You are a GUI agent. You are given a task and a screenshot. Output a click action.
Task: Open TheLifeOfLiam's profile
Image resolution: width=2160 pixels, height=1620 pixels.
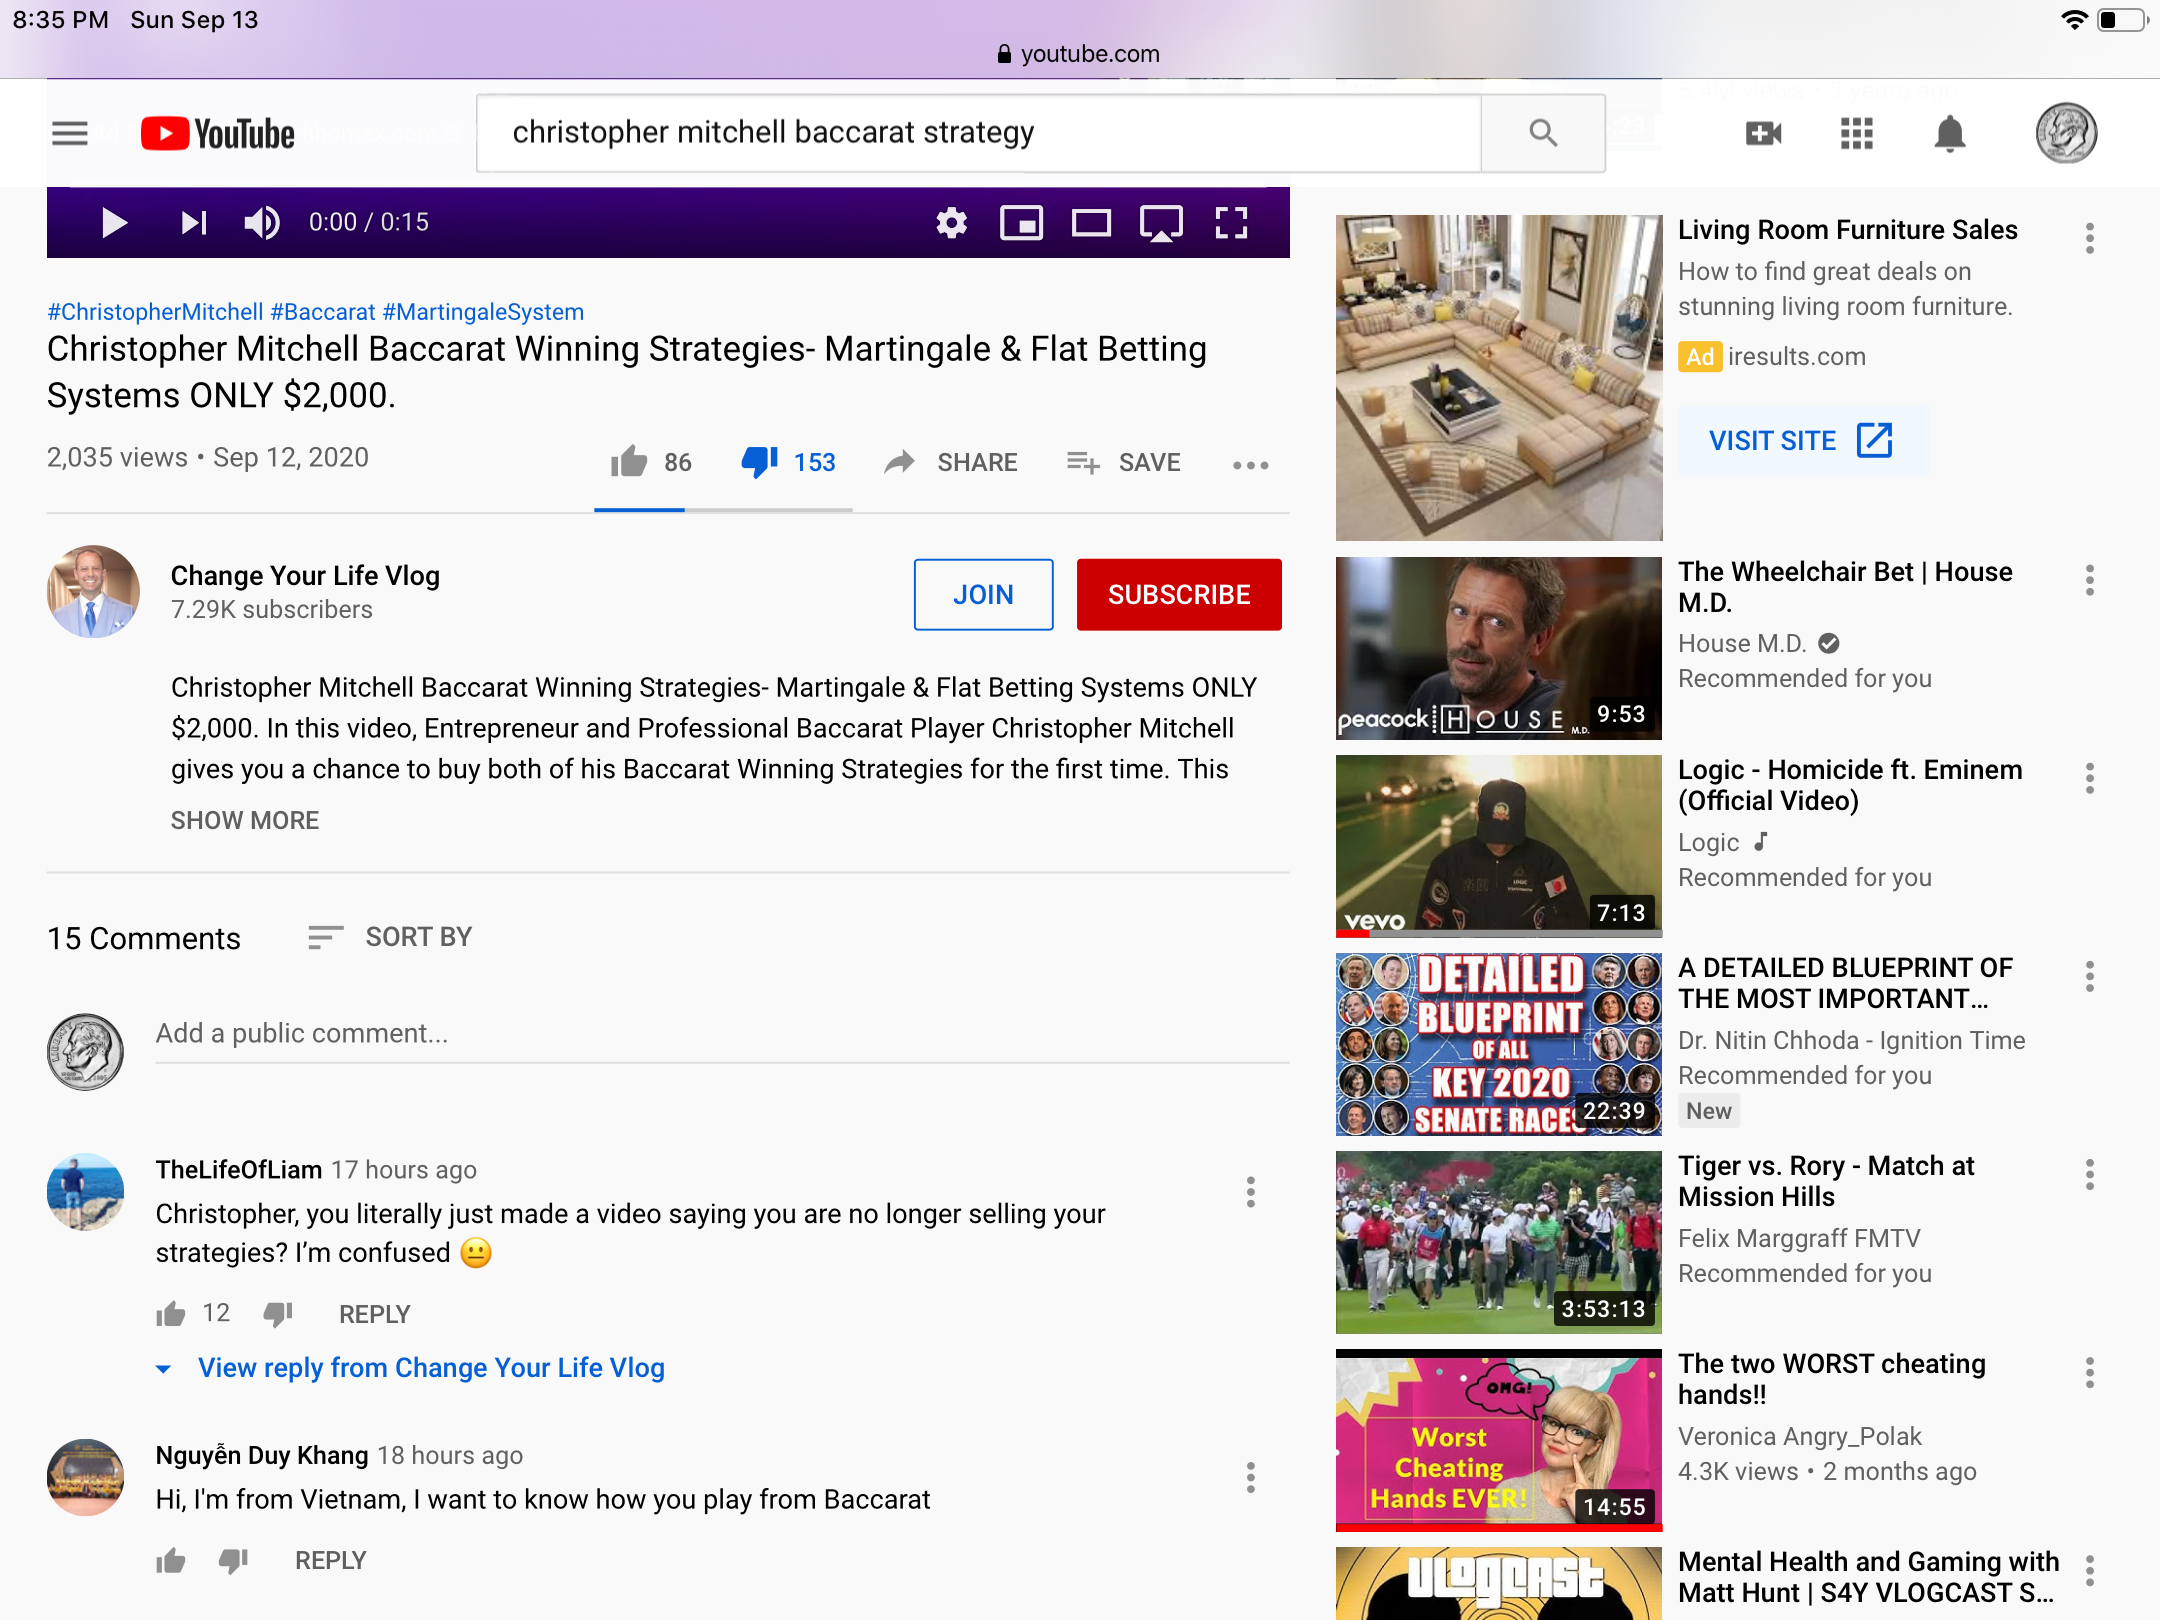click(x=239, y=1169)
